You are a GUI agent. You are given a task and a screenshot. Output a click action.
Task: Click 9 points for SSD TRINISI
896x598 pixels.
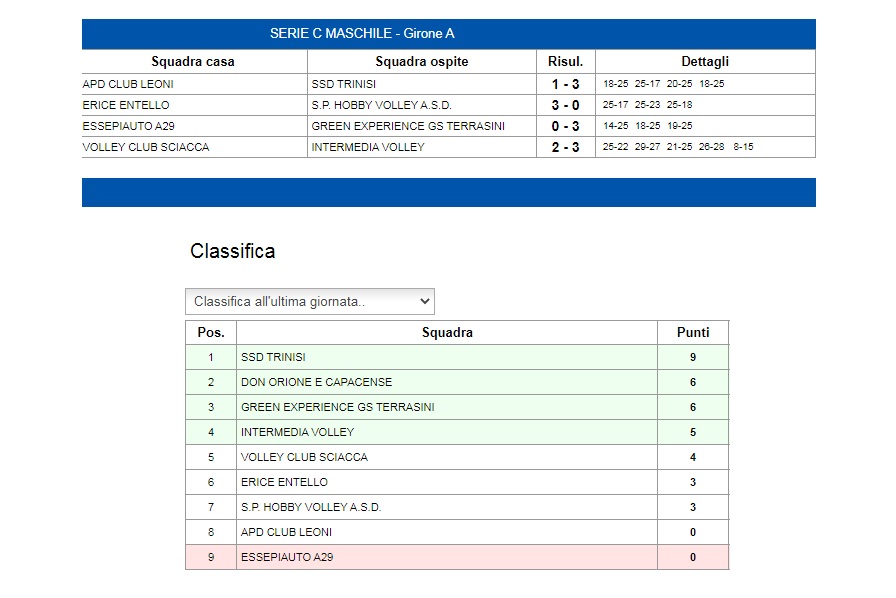(693, 357)
